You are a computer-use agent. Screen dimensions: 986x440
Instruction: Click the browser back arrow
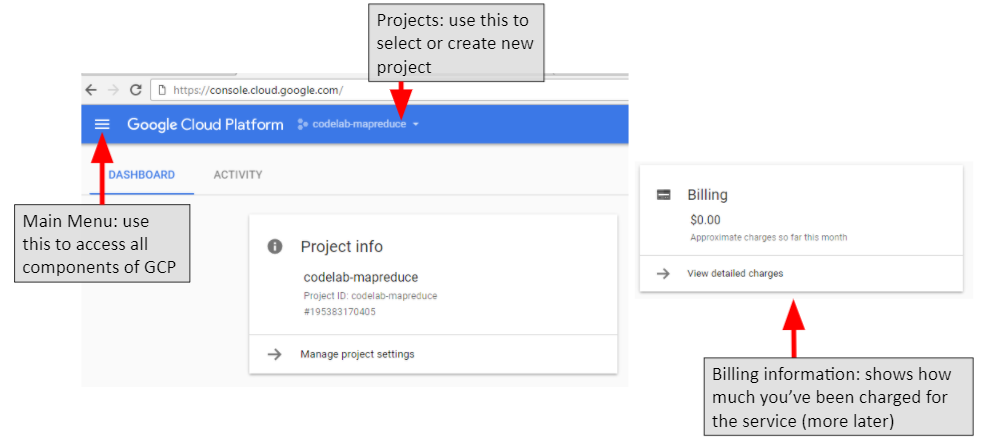[91, 90]
